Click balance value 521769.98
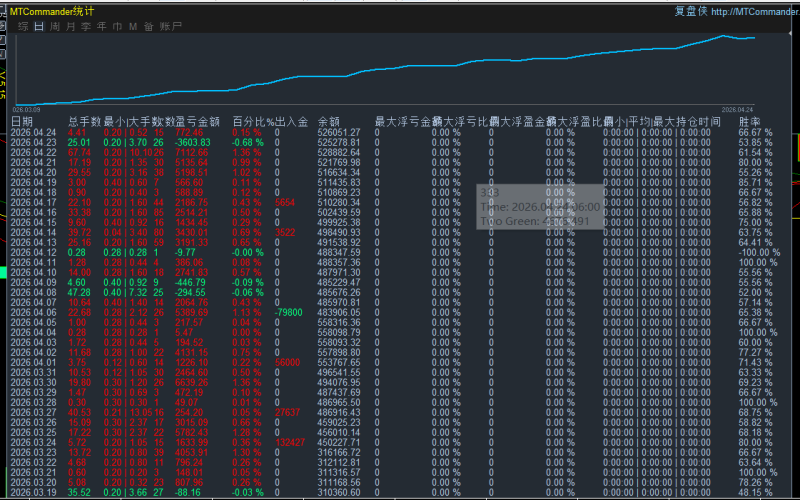 click(339, 163)
